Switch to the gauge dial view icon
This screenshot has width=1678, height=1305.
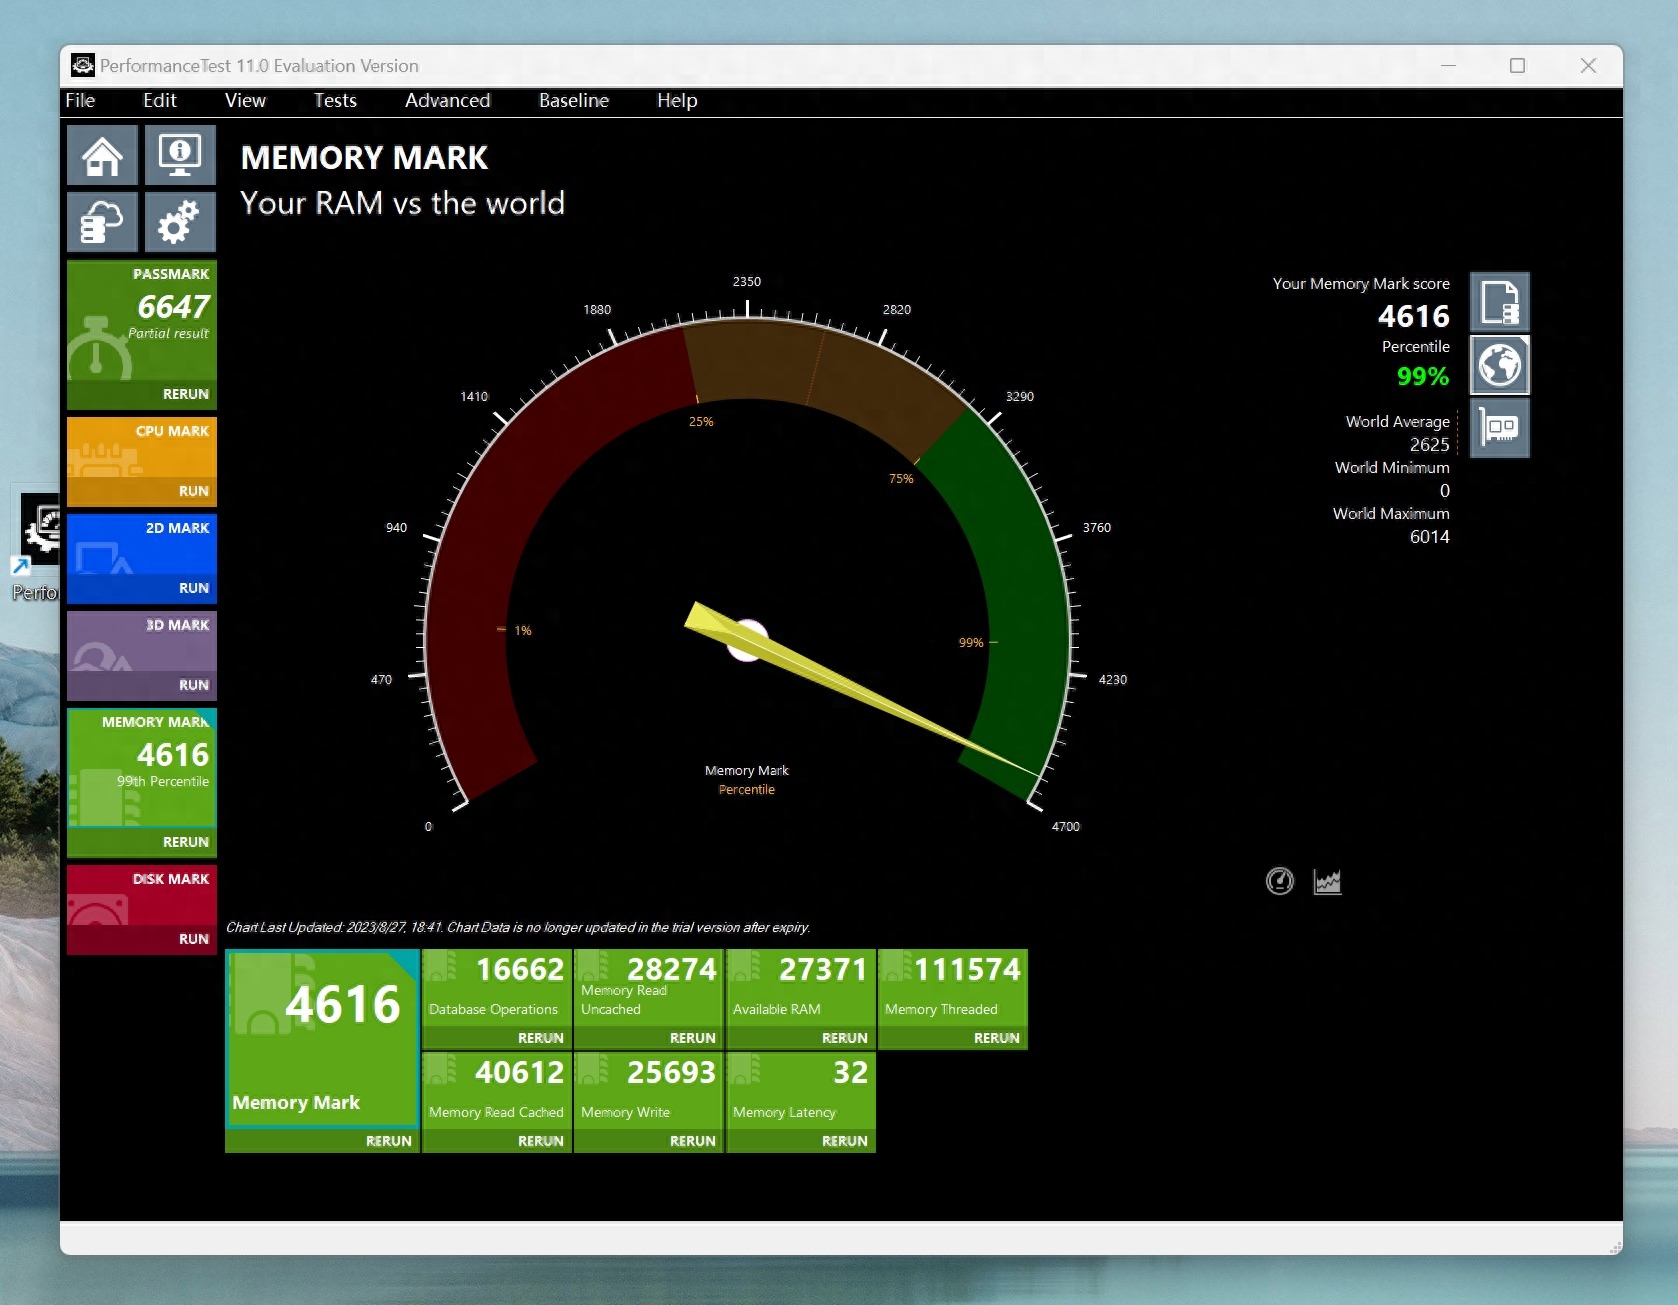(x=1280, y=881)
